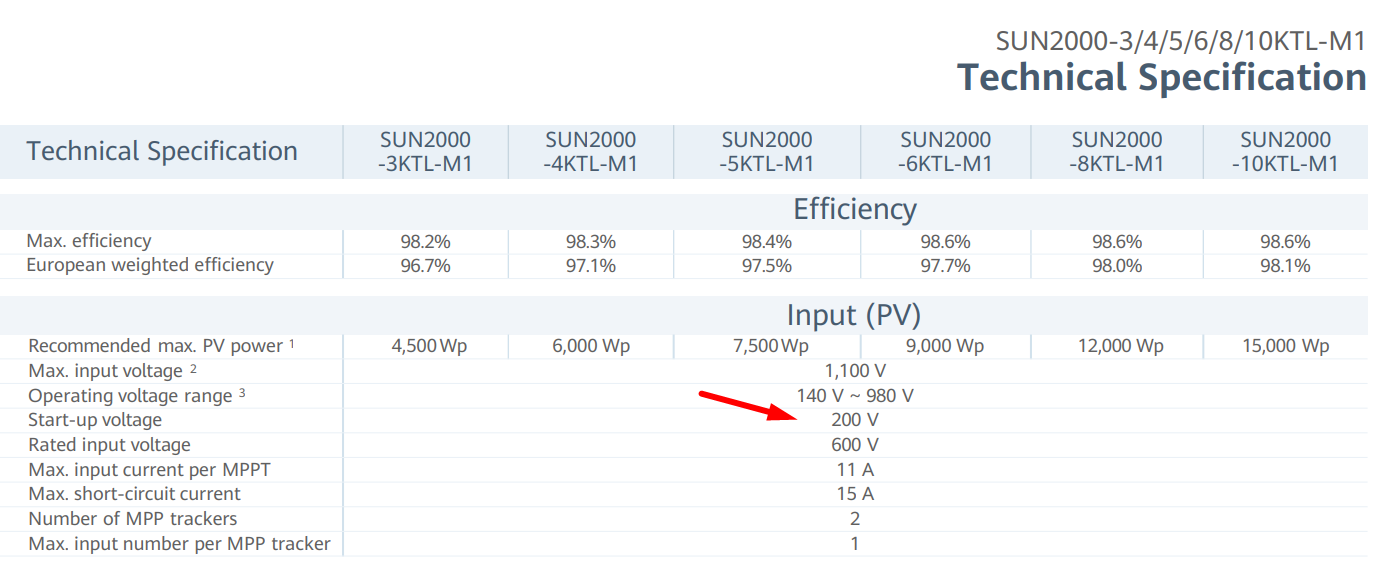Click the Efficiency section heading
Viewport: 1389px width, 574px height.
click(854, 209)
